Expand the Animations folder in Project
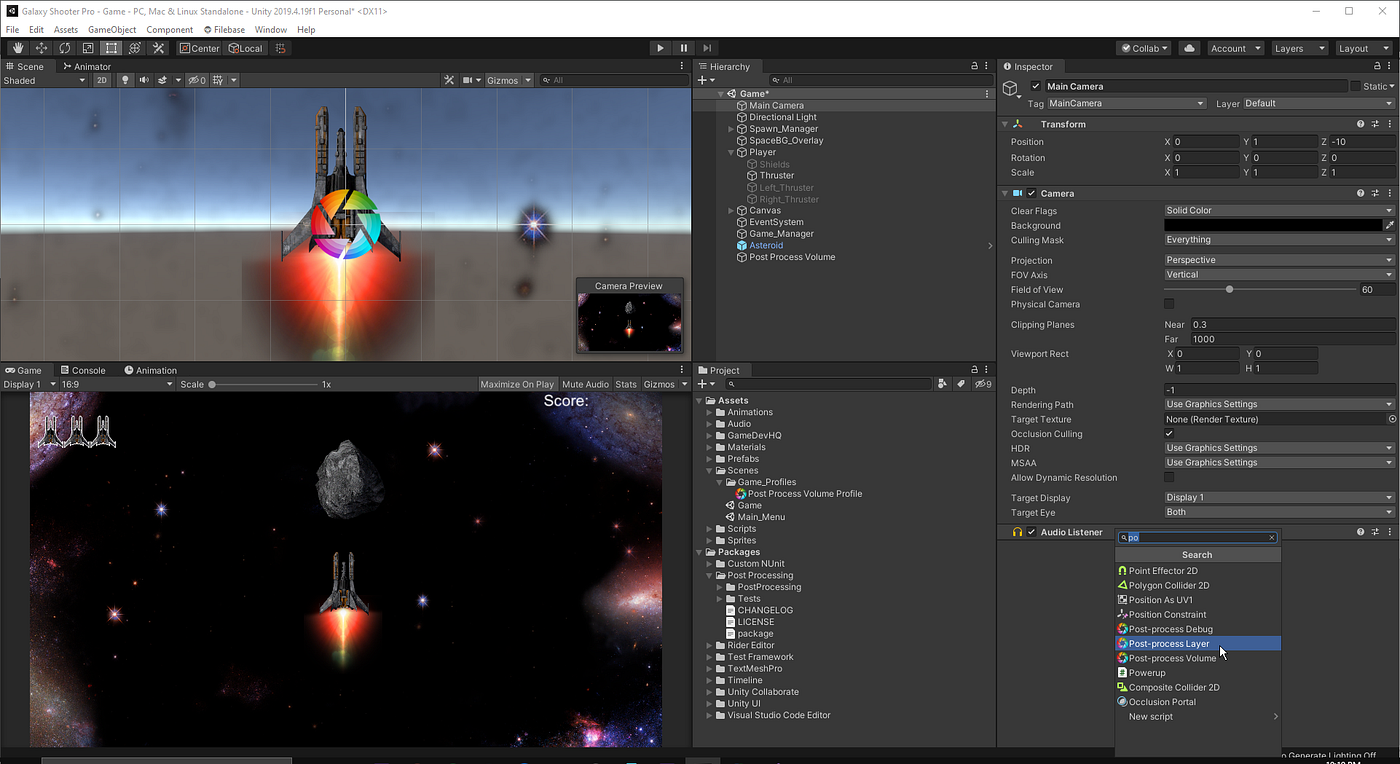Image resolution: width=1400 pixels, height=764 pixels. point(710,412)
